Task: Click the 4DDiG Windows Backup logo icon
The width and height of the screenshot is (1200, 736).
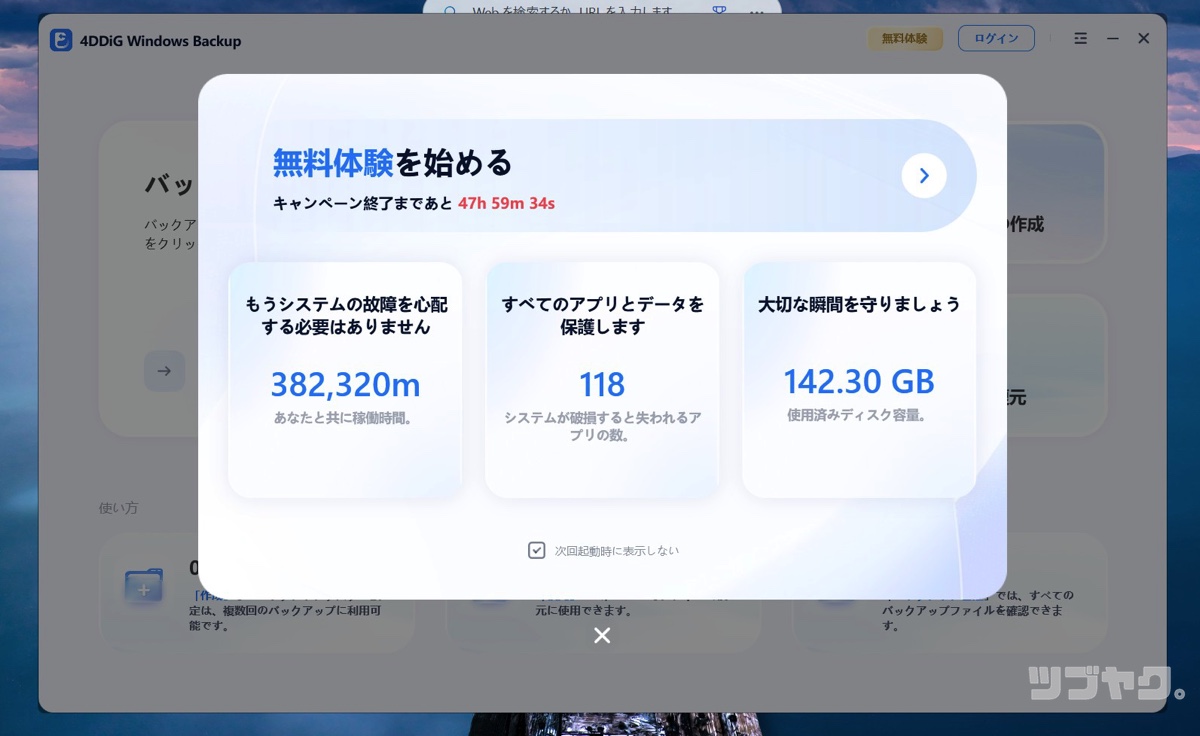Action: [x=61, y=40]
